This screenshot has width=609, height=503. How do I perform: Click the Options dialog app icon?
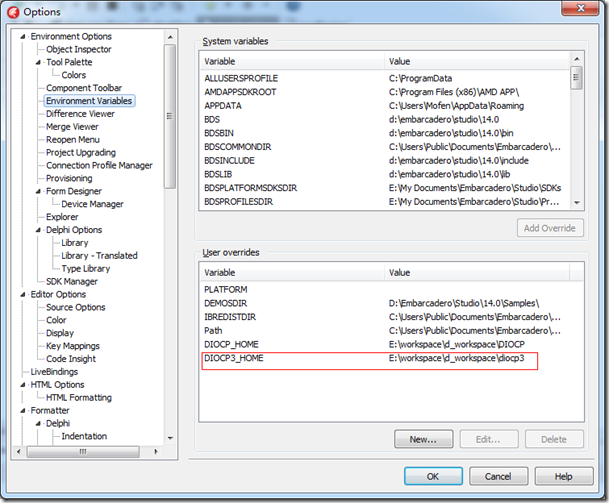pos(13,12)
